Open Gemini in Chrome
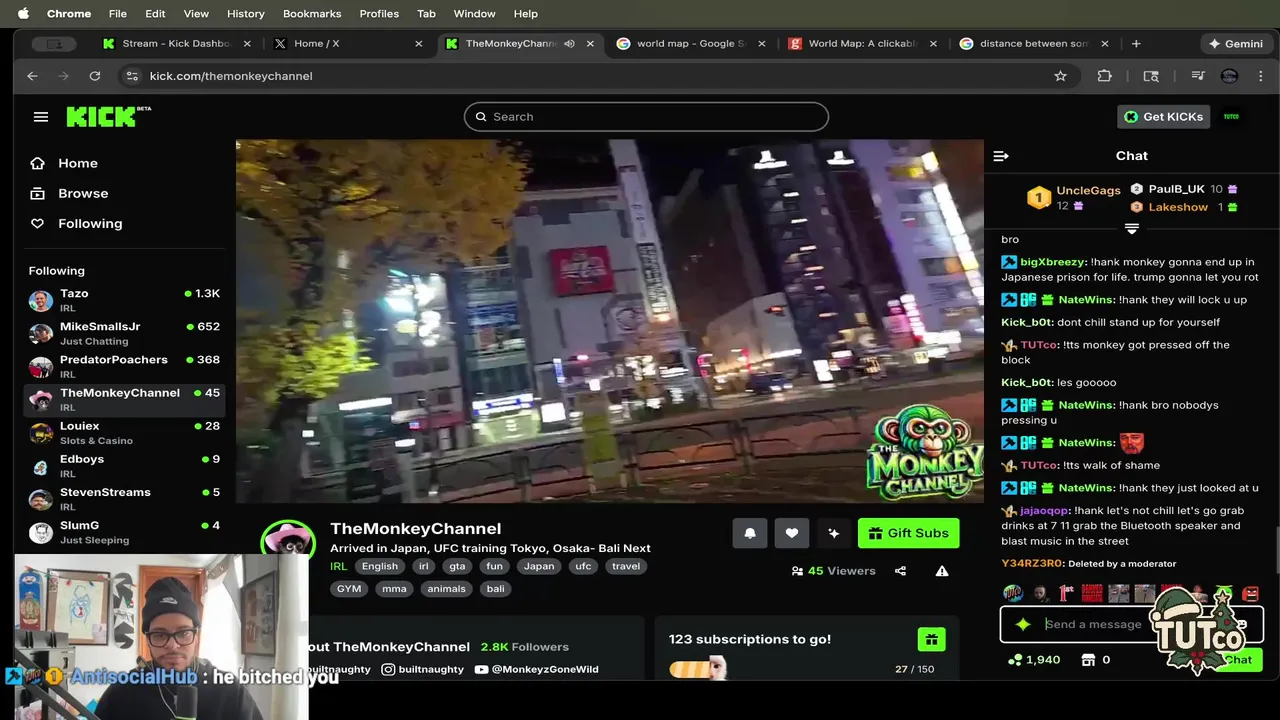Screen dimensions: 1280x720 pos(1236,44)
